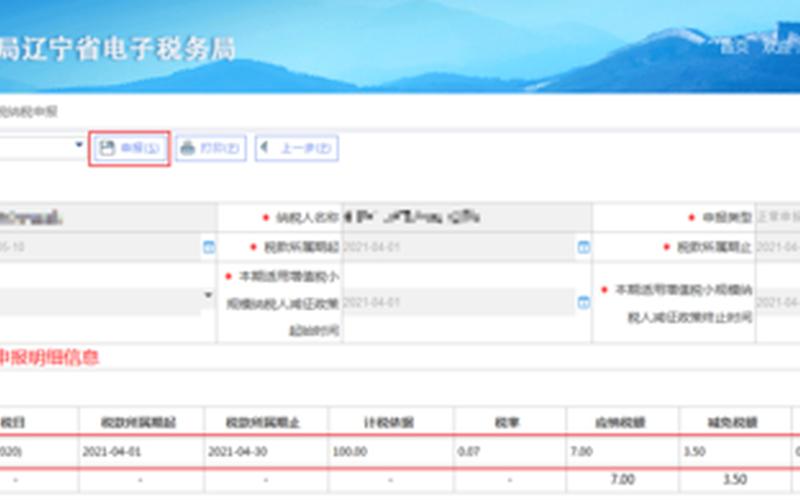Click the 税款所属期止 field label
Image resolution: width=800 pixels, height=500 pixels.
point(714,247)
